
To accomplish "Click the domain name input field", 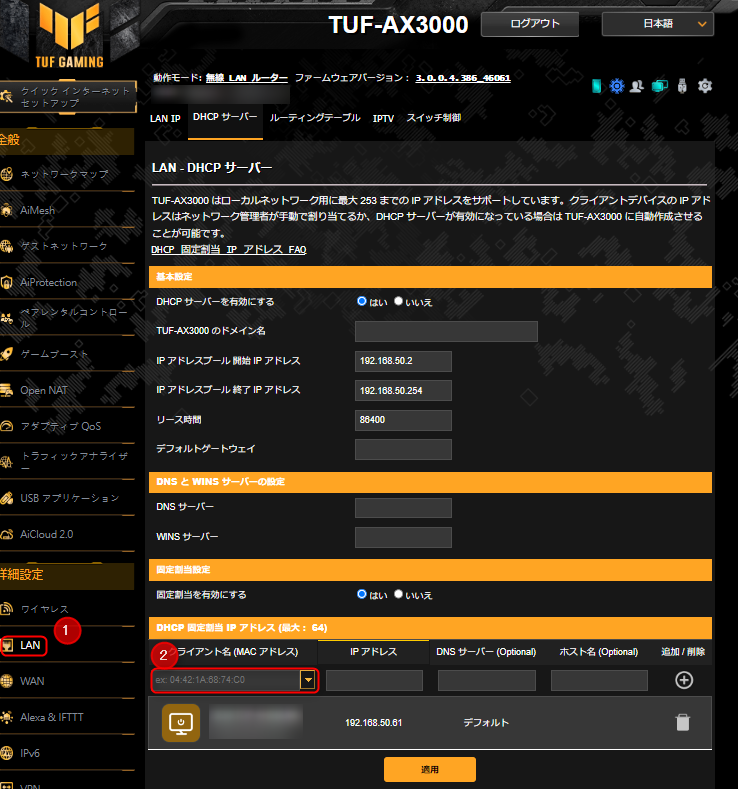I will pos(446,332).
